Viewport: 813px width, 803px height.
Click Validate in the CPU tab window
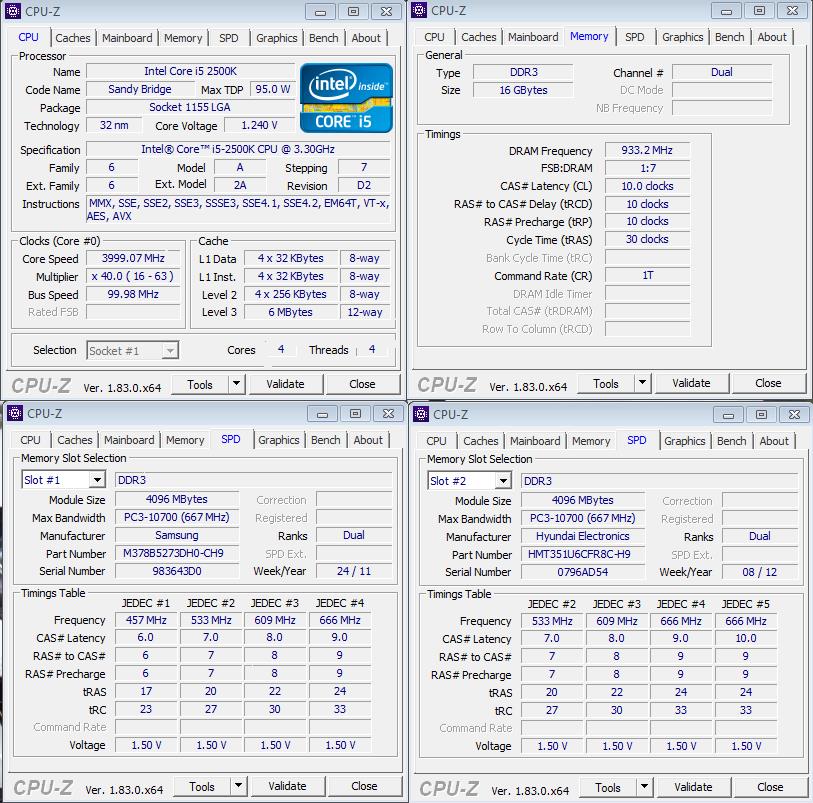tap(286, 384)
